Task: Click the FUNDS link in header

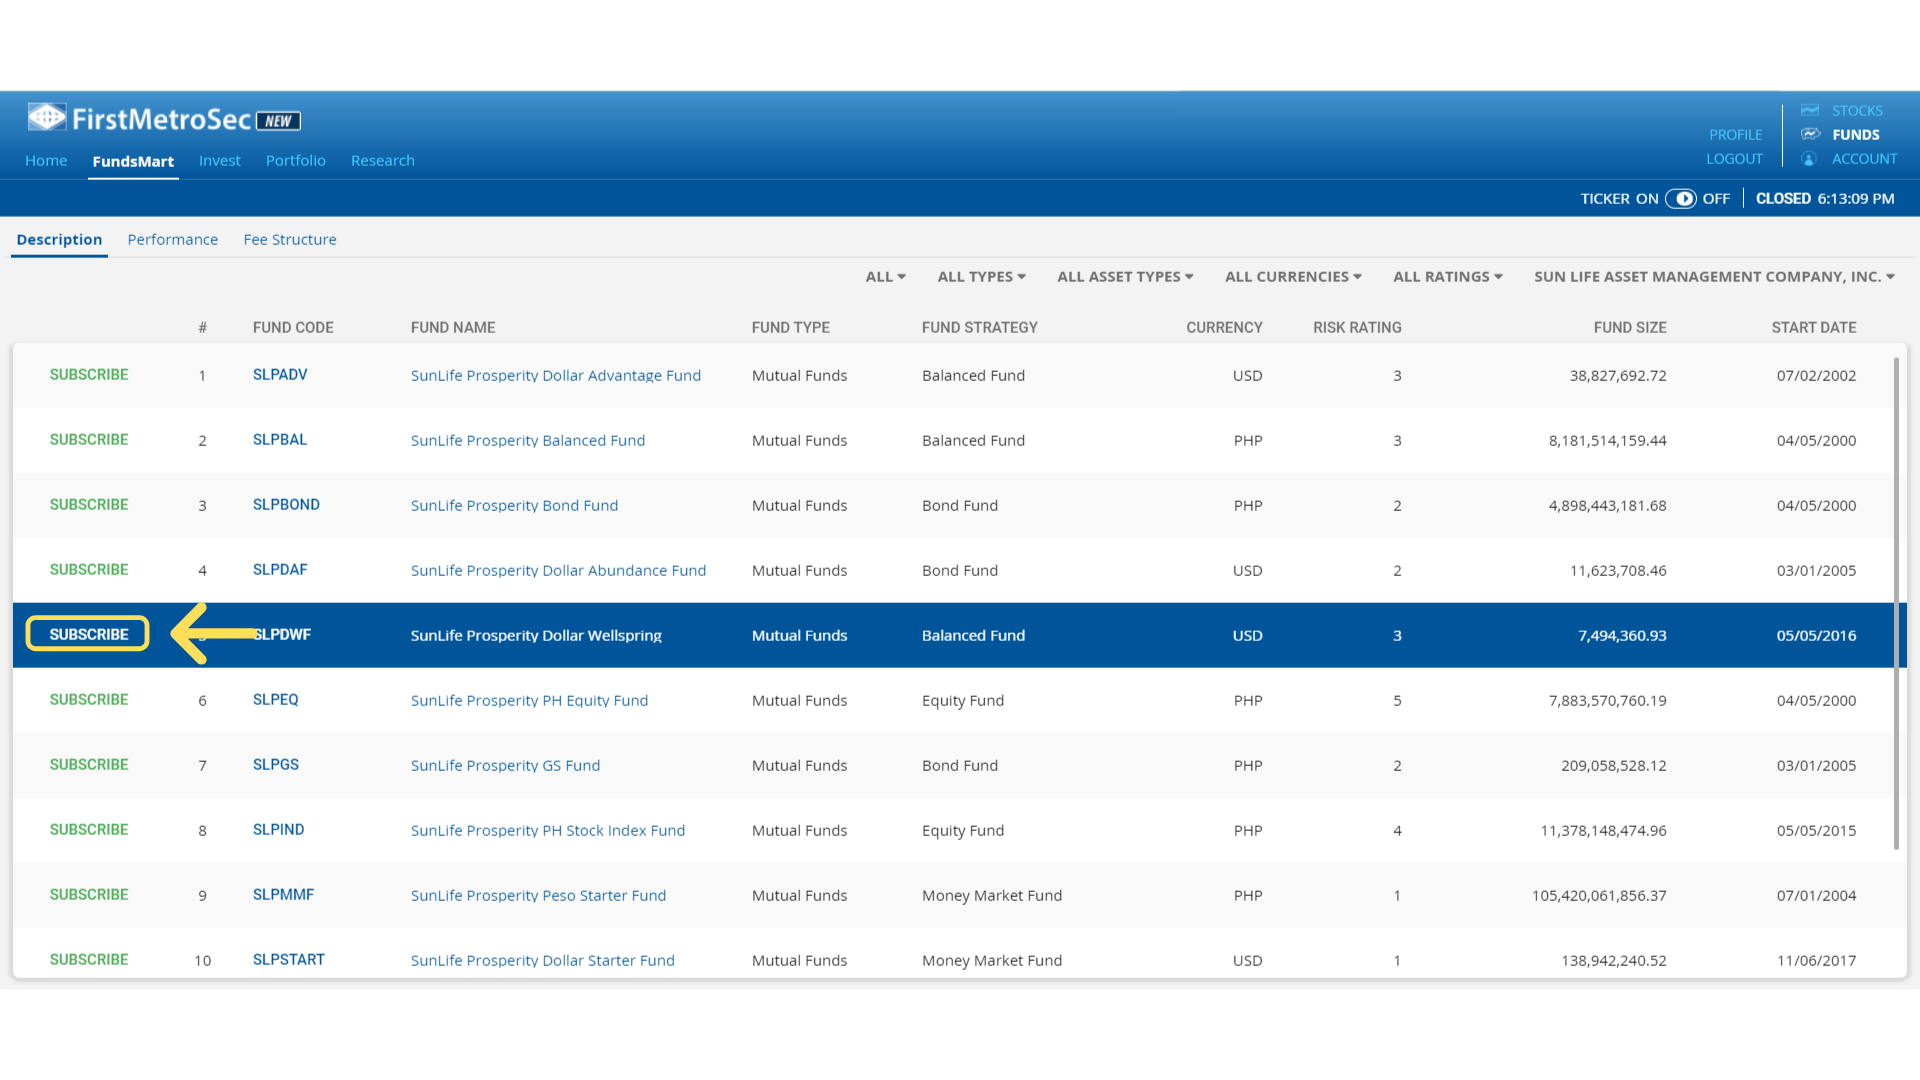Action: click(1856, 135)
